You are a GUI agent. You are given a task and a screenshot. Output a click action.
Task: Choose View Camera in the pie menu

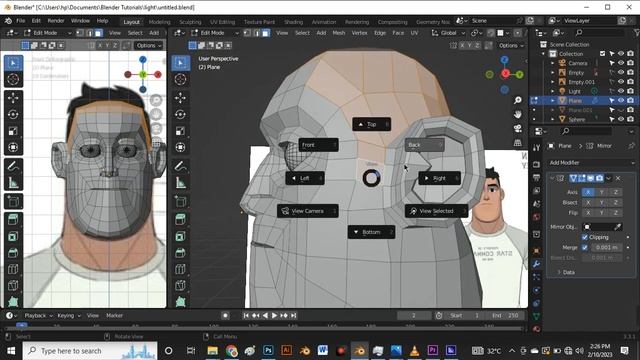click(x=308, y=211)
